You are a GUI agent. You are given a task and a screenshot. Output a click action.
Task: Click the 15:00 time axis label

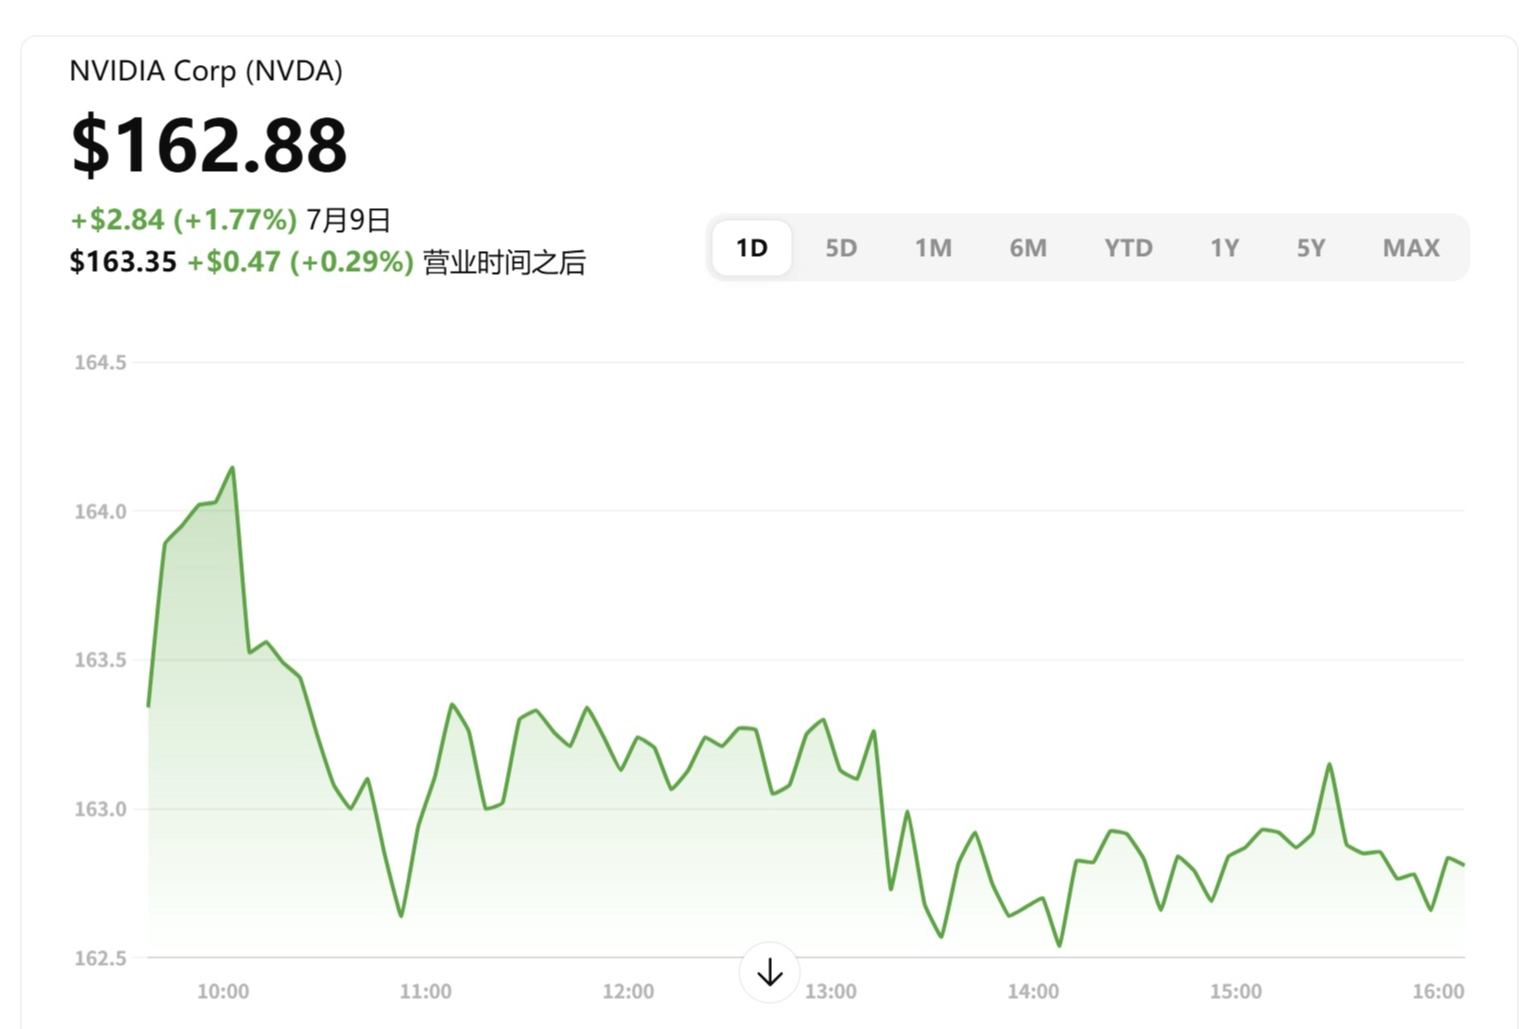[x=1236, y=991]
